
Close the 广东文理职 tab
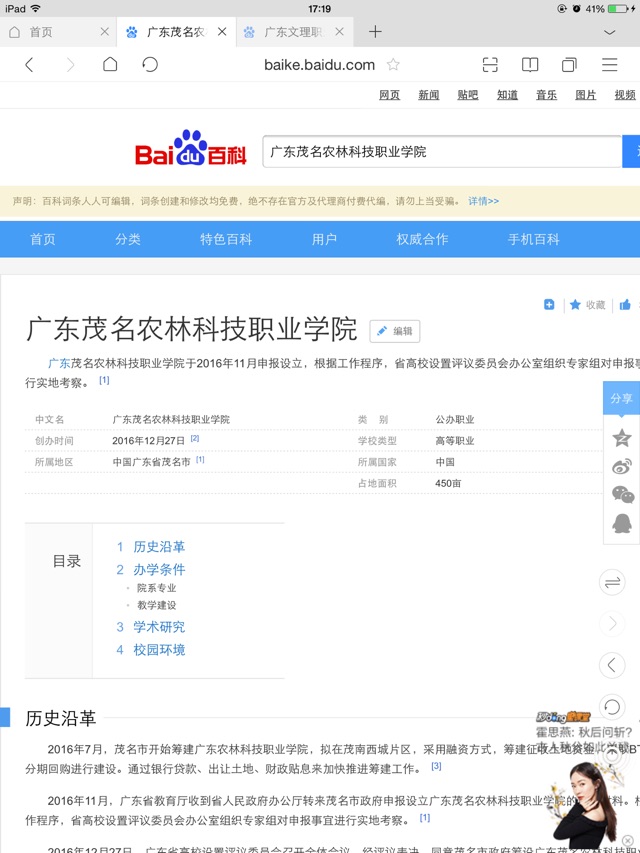(340, 32)
